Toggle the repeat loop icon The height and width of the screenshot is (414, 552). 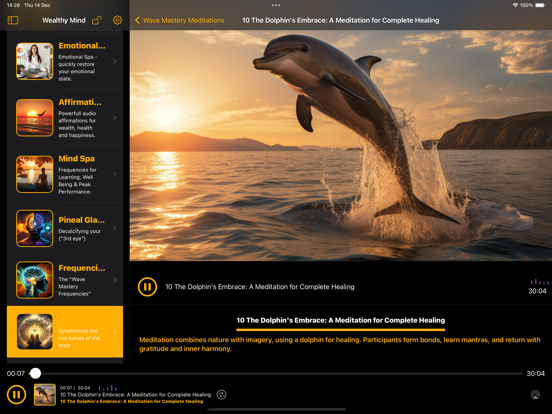pos(221,395)
